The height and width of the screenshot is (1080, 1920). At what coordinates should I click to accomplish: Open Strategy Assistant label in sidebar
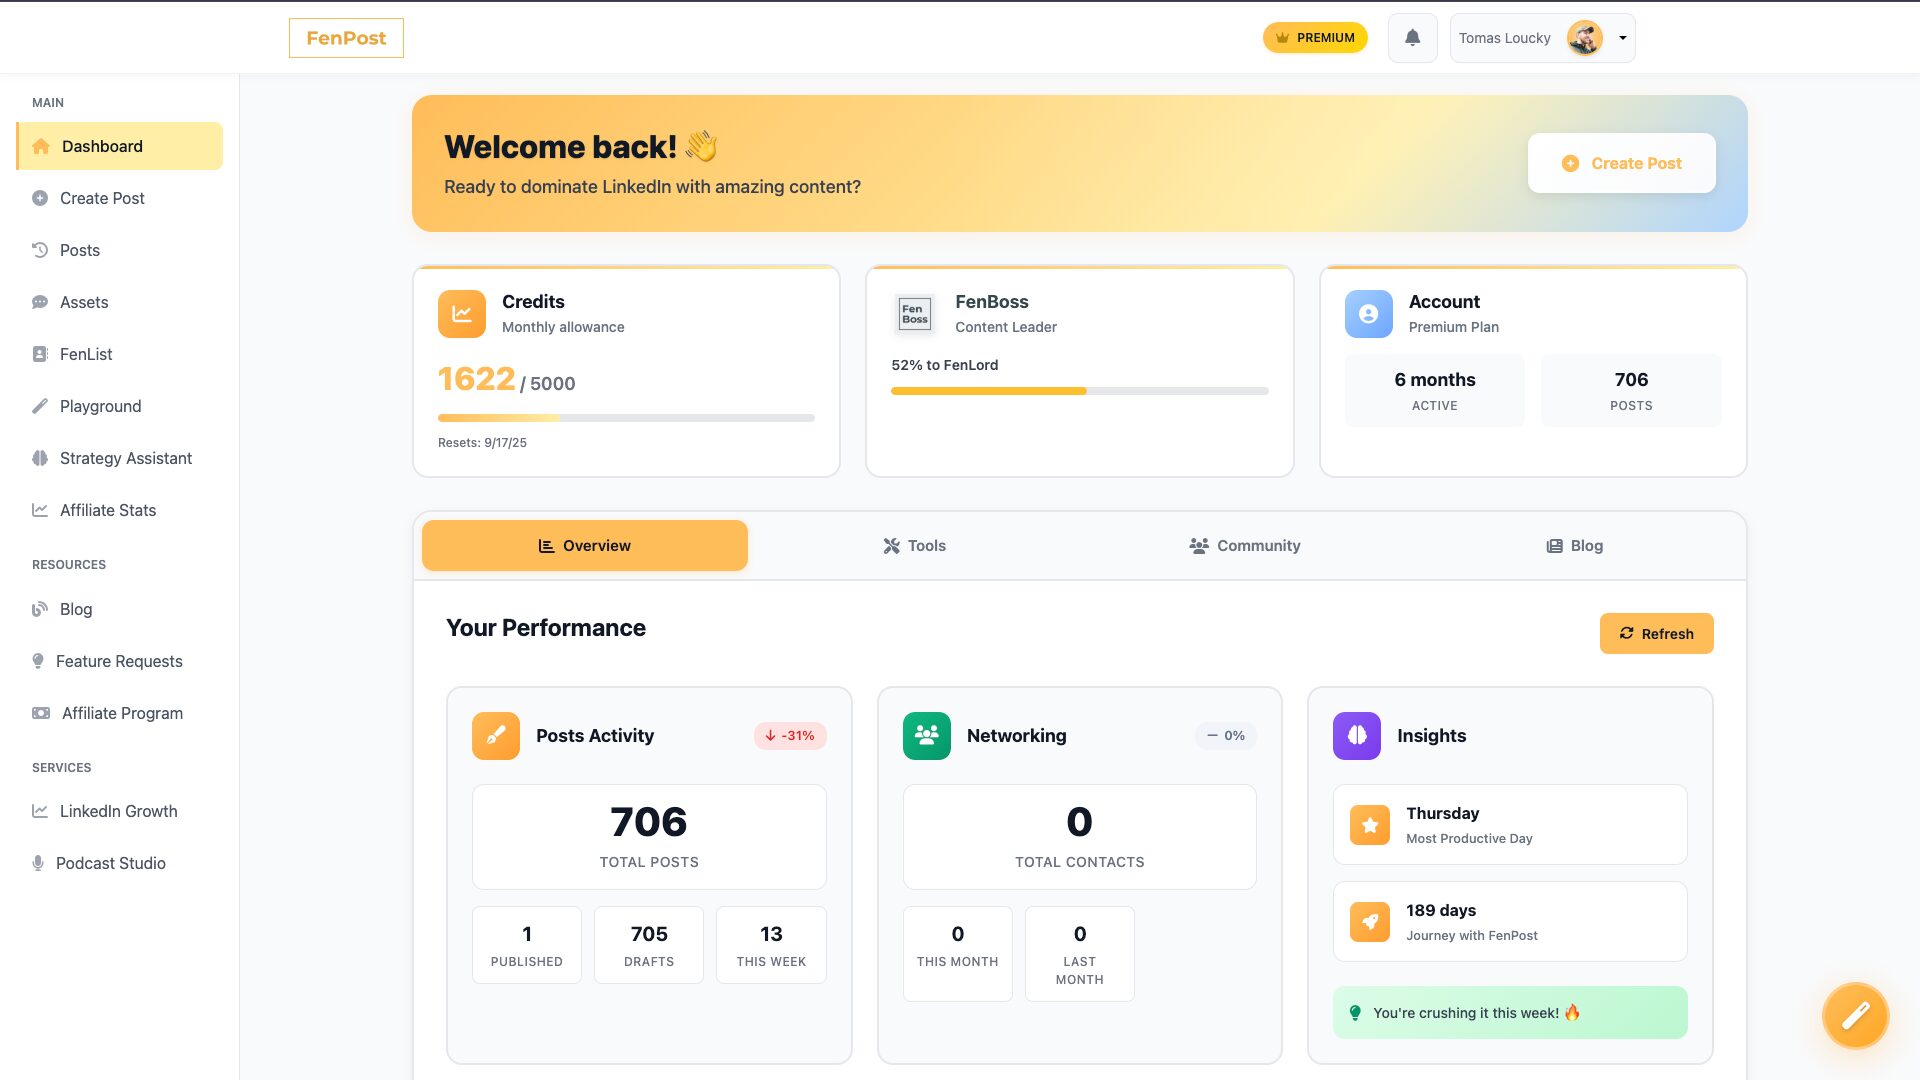point(126,458)
